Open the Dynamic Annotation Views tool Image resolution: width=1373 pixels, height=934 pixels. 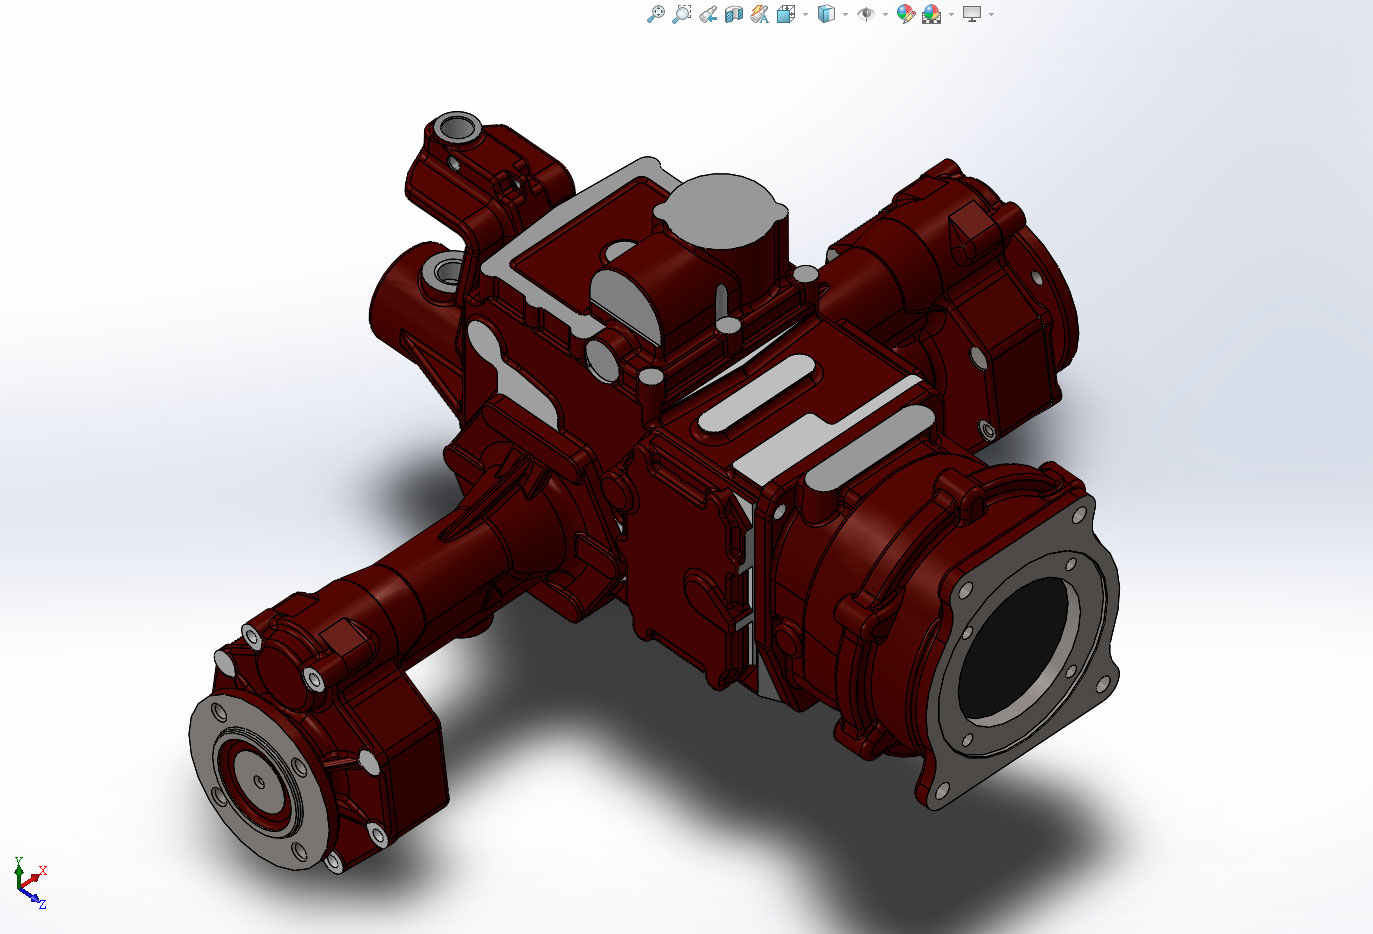point(760,14)
